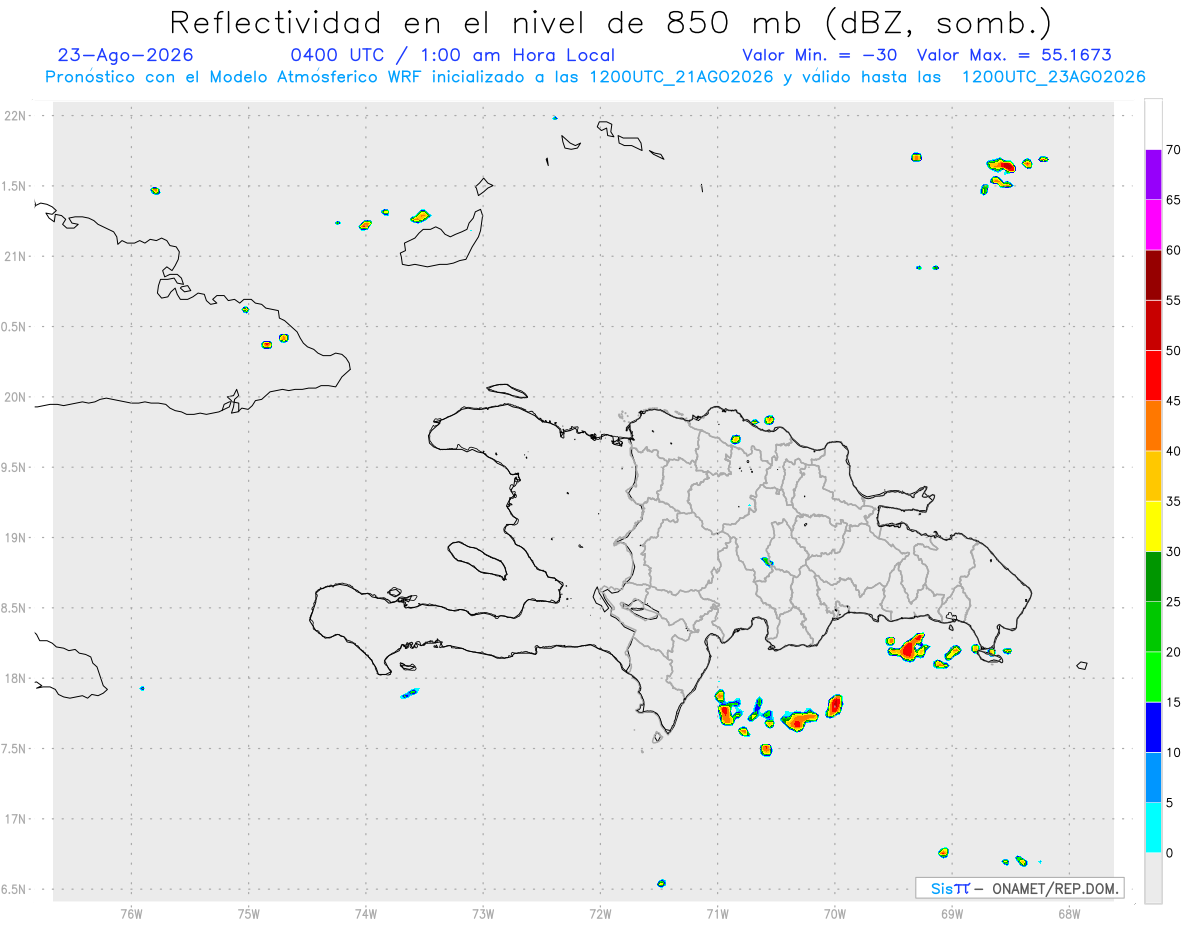The width and height of the screenshot is (1200, 927).
Task: Click the '72W' longitude label
Action: tap(600, 914)
